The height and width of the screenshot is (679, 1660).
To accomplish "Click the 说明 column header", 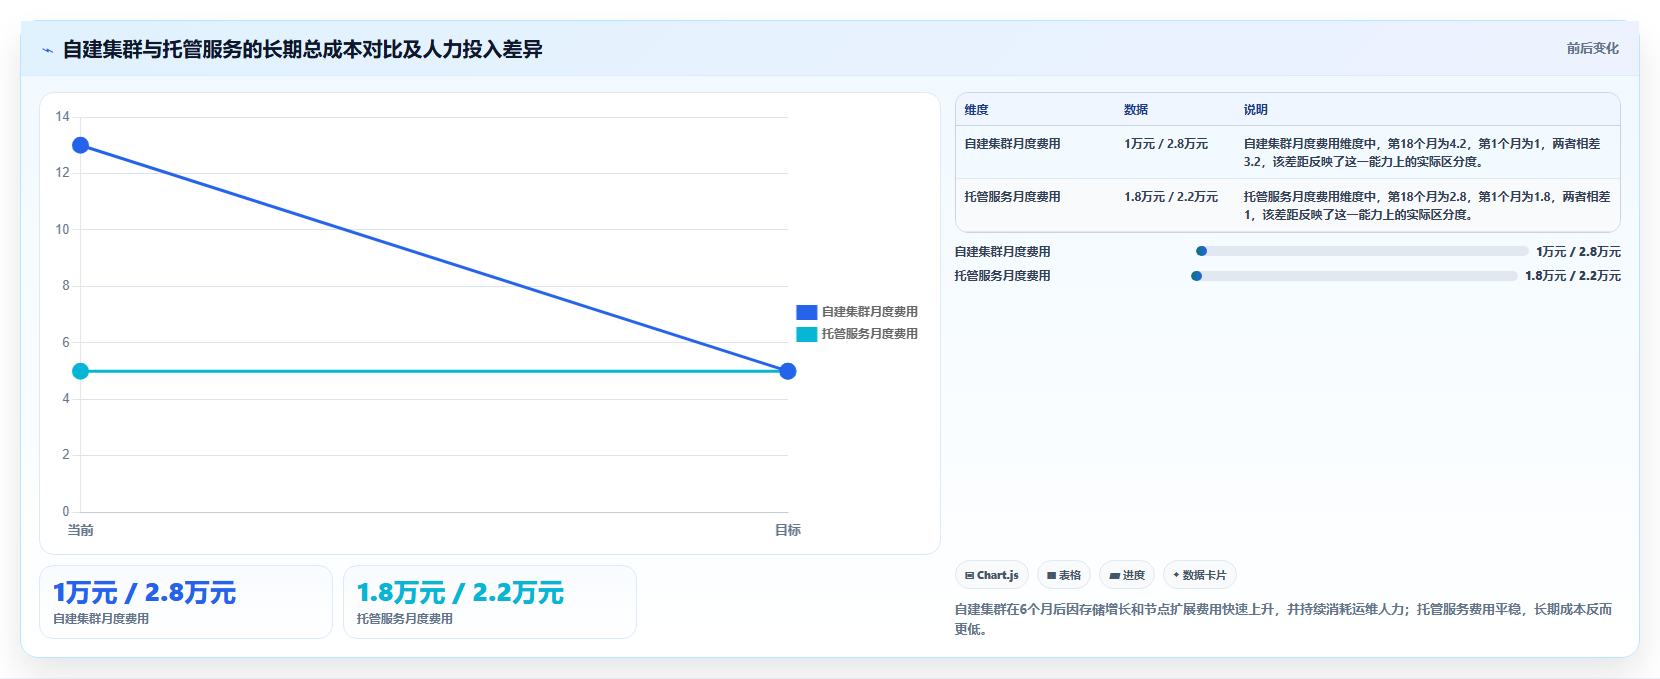I will (x=1256, y=110).
